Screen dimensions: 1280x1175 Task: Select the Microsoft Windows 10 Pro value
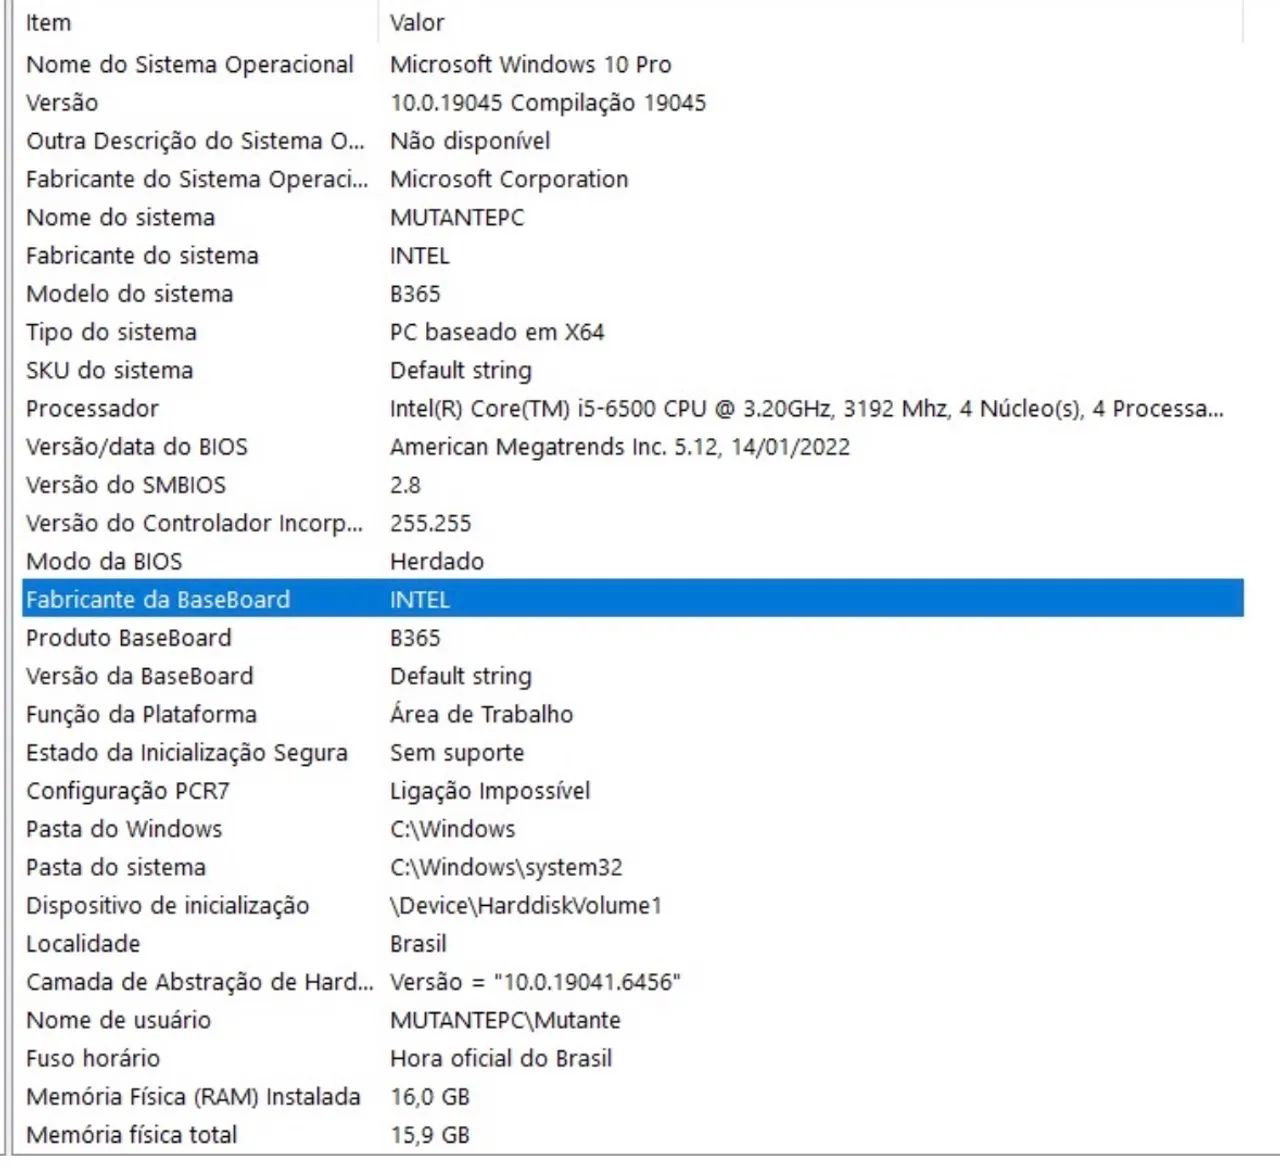(530, 65)
